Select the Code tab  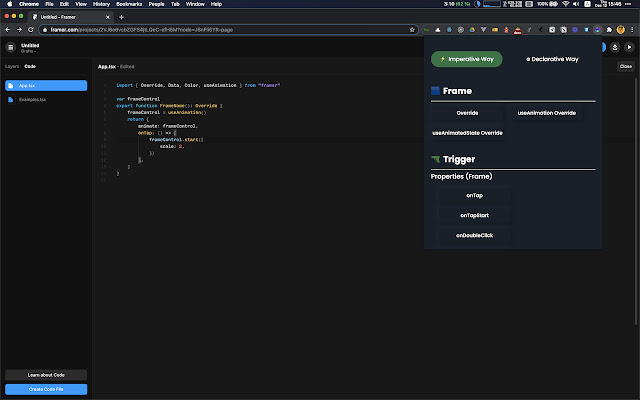click(30, 66)
